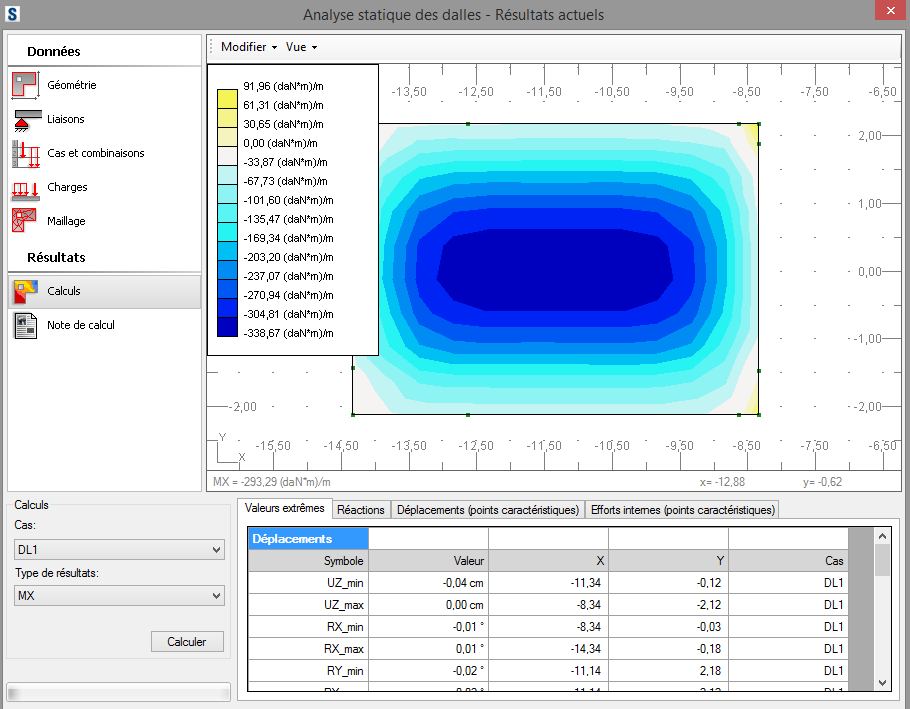This screenshot has width=910, height=709.
Task: Open the Note de calcul icon
Action: (25, 325)
